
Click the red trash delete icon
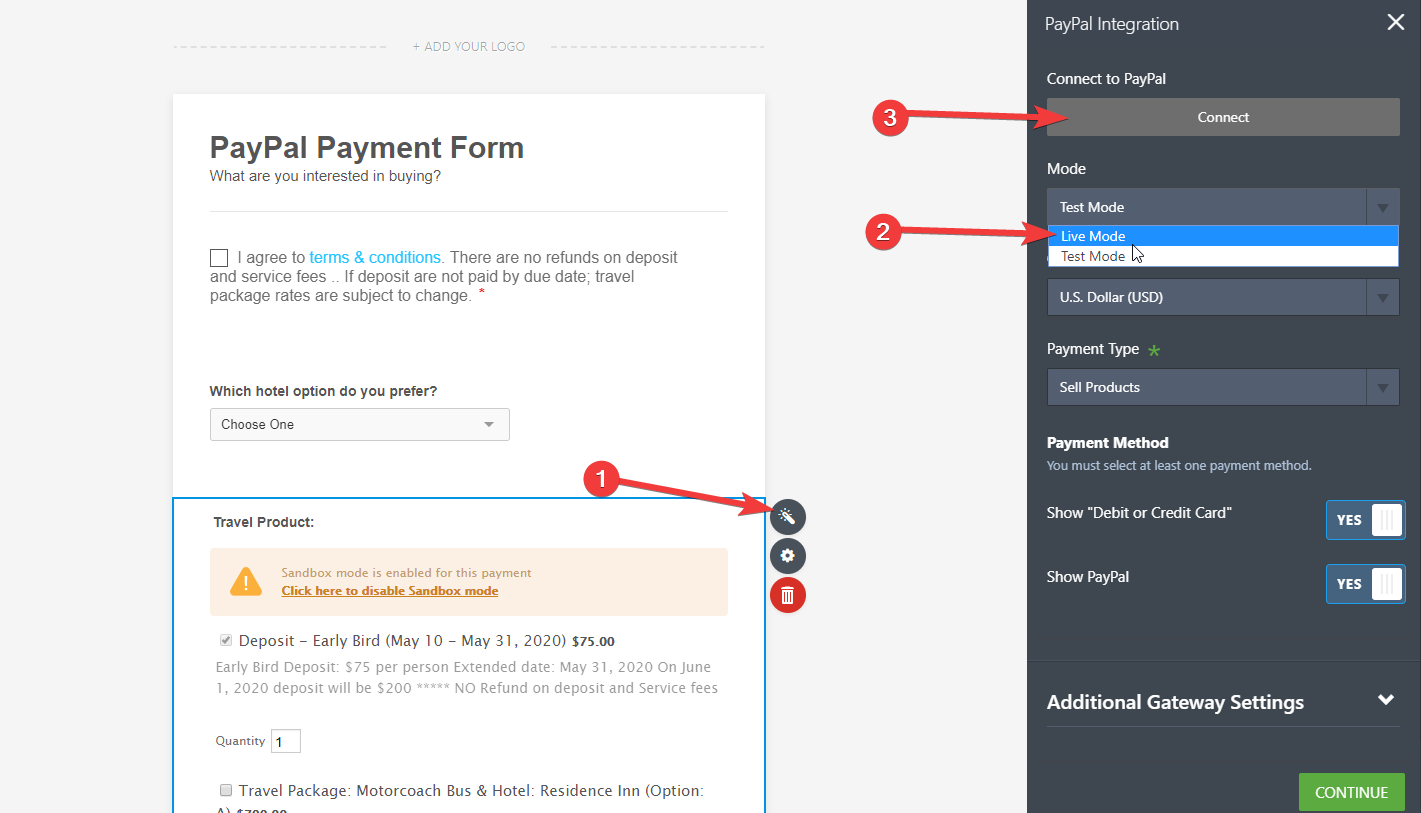click(787, 595)
